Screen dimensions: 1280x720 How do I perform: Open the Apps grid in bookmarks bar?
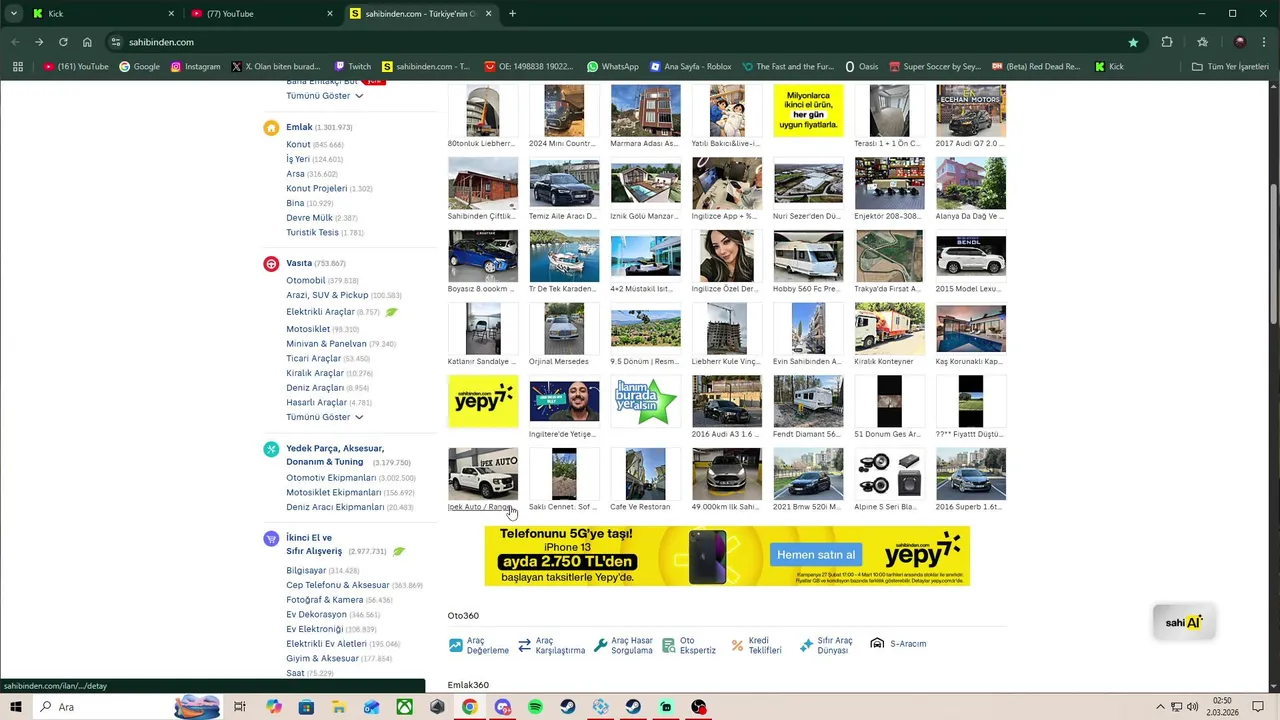pos(17,67)
